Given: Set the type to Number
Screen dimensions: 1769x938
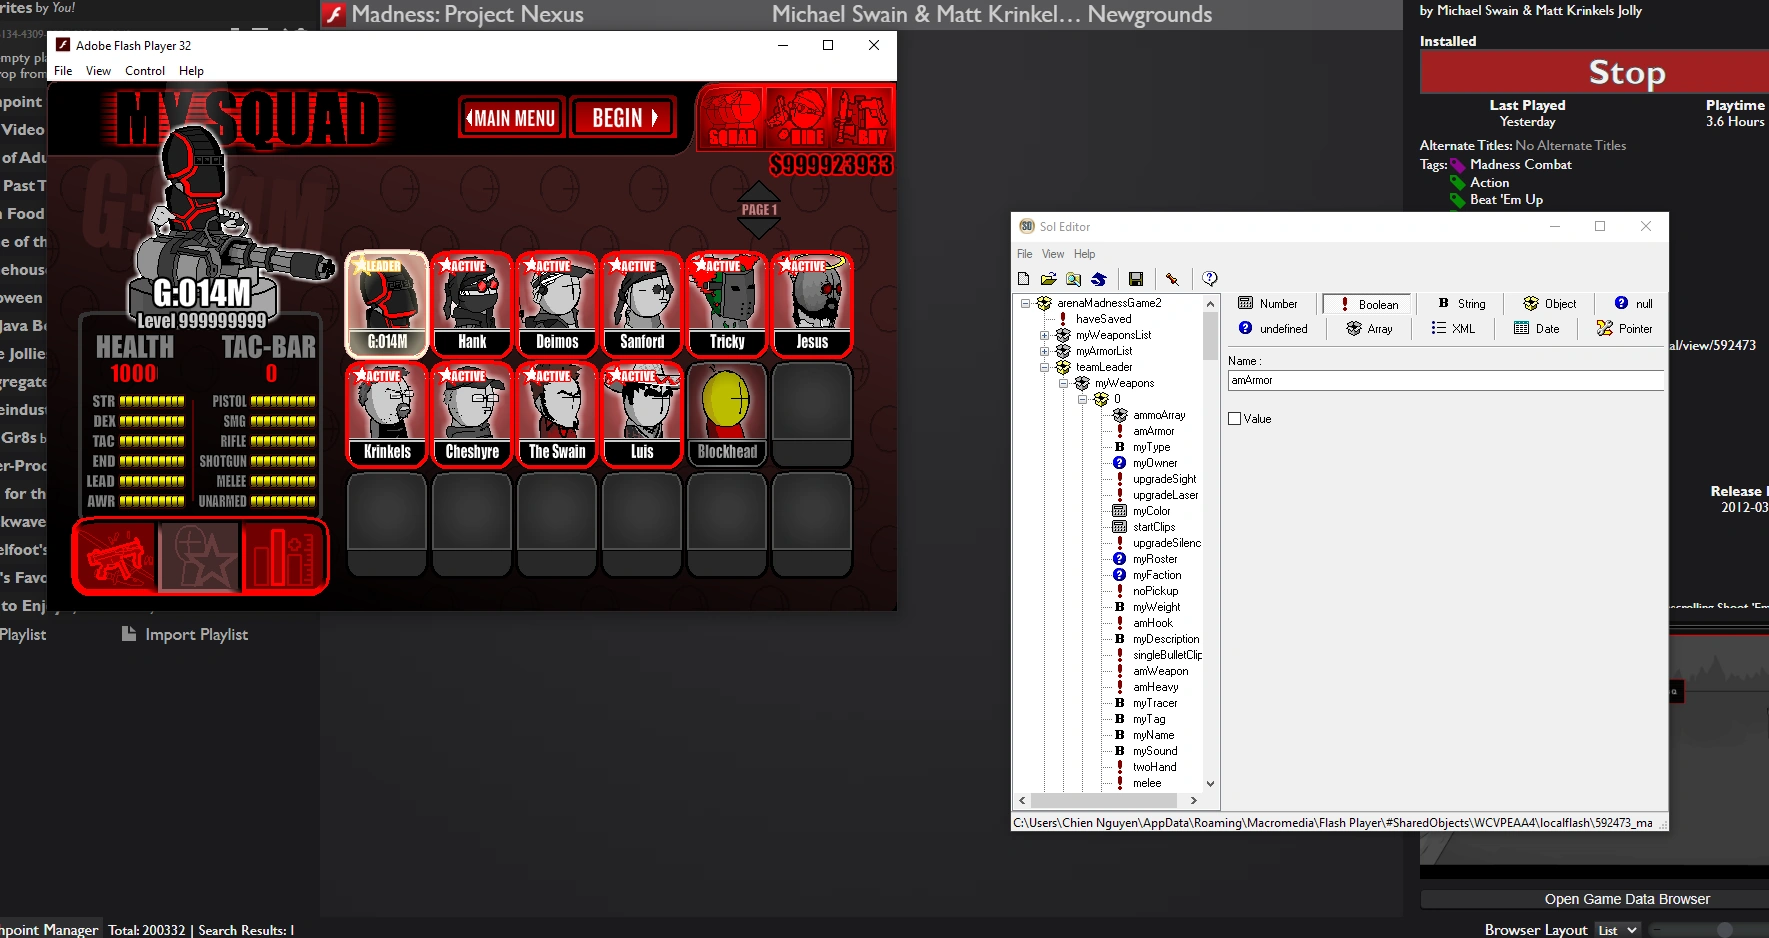Looking at the screenshot, I should [x=1268, y=304].
